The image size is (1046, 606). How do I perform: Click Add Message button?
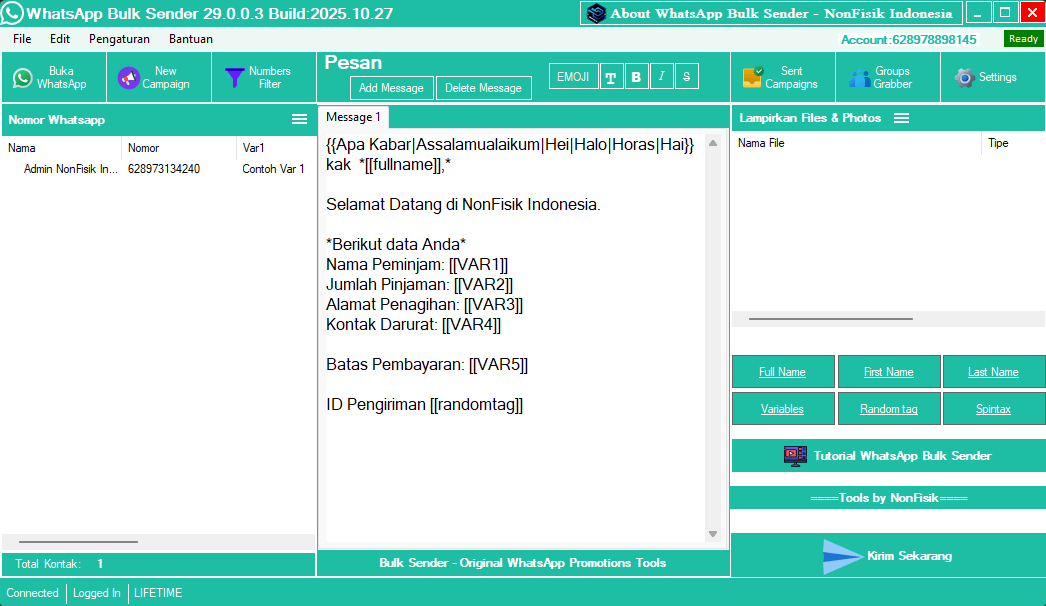pyautogui.click(x=391, y=88)
